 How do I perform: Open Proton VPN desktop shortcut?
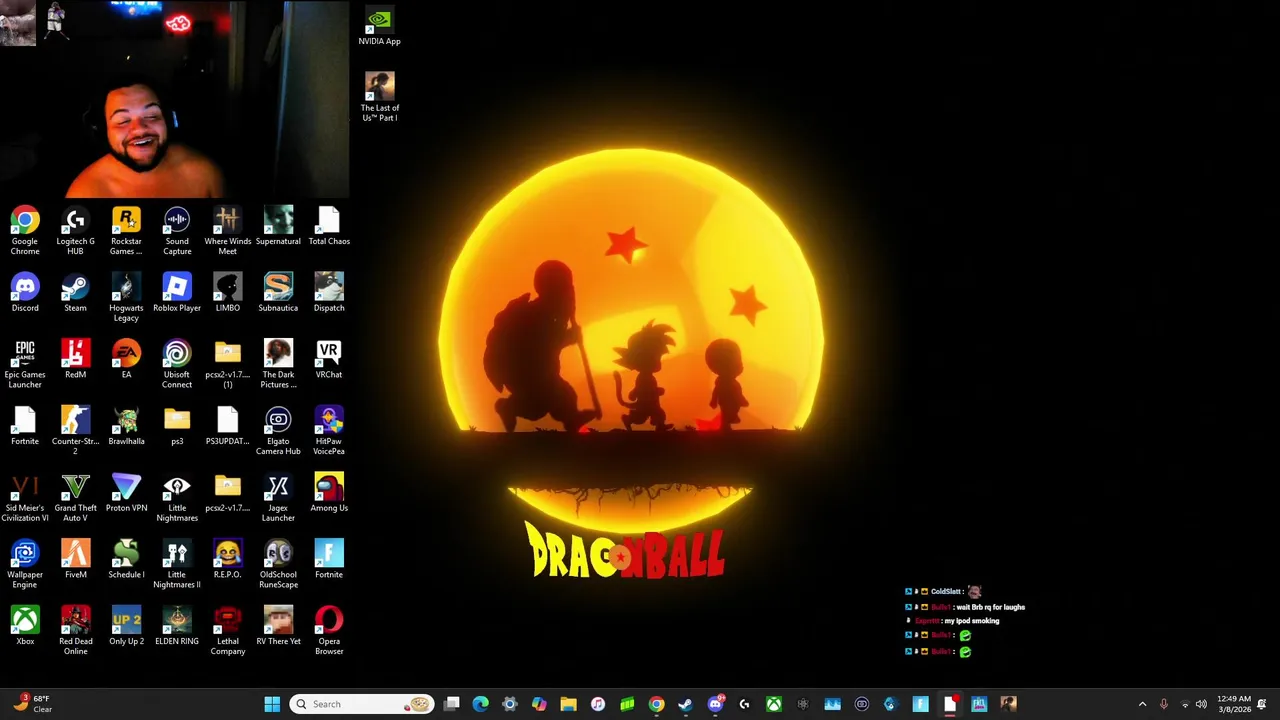coord(126,494)
